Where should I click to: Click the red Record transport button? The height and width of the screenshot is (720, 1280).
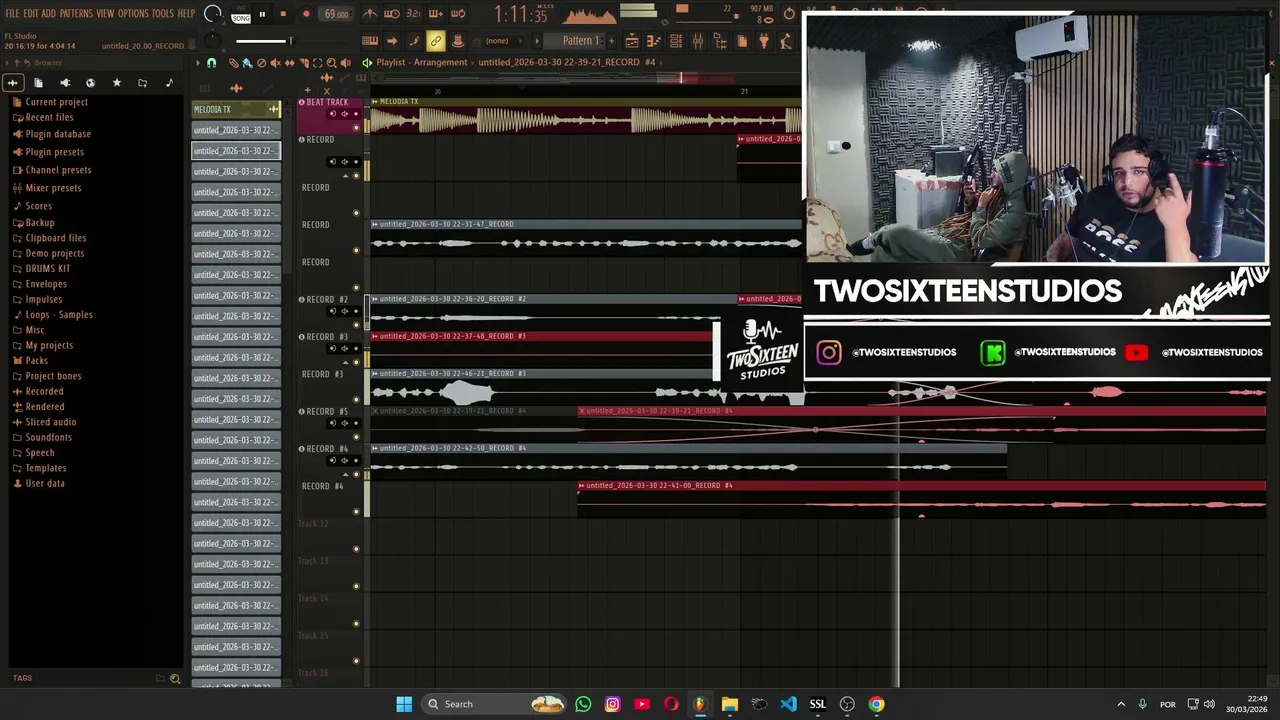pos(306,14)
